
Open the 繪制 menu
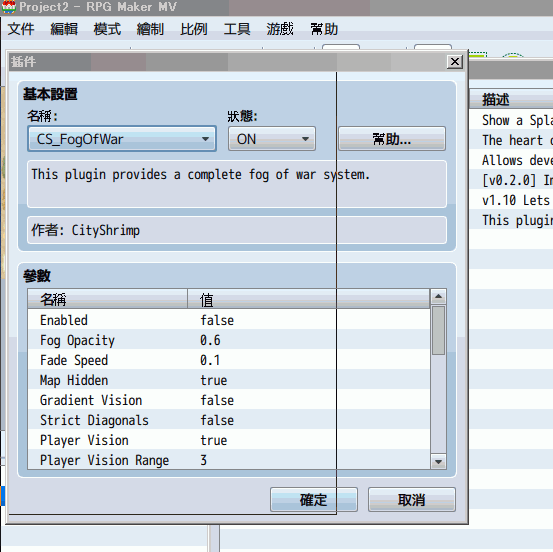151,29
